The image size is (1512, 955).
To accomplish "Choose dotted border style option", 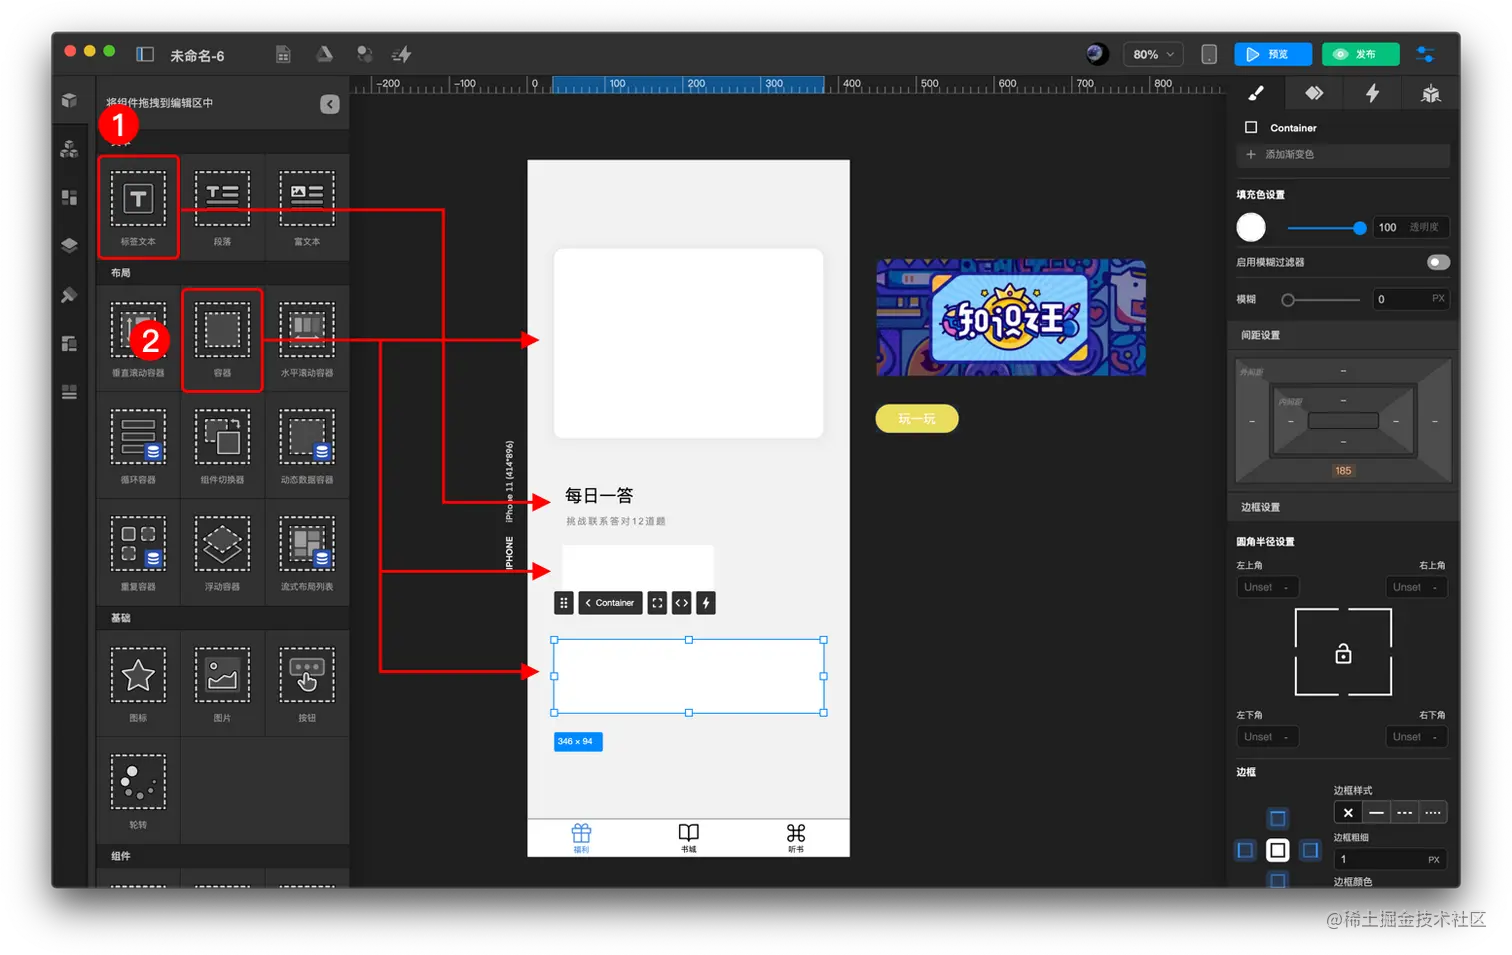I will (x=1433, y=813).
